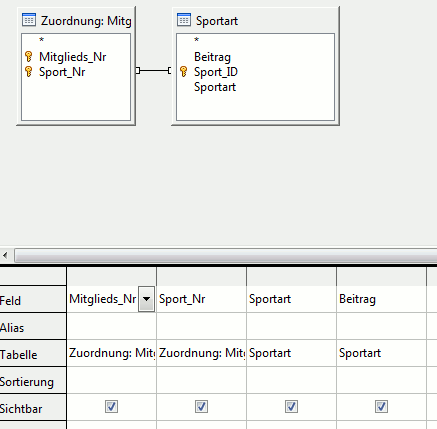Click the table icon of Sportart window
The image size is (437, 429).
(x=184, y=20)
